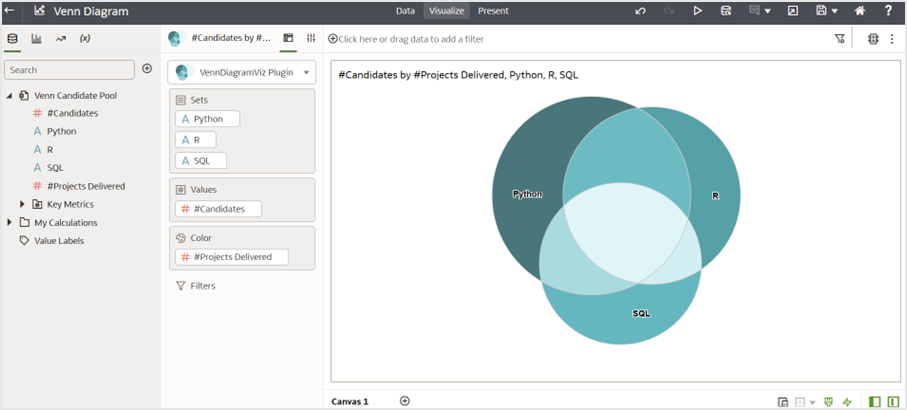Viewport: 907px width, 410px height.
Task: Click the filter bar funnel icon
Action: coord(839,39)
